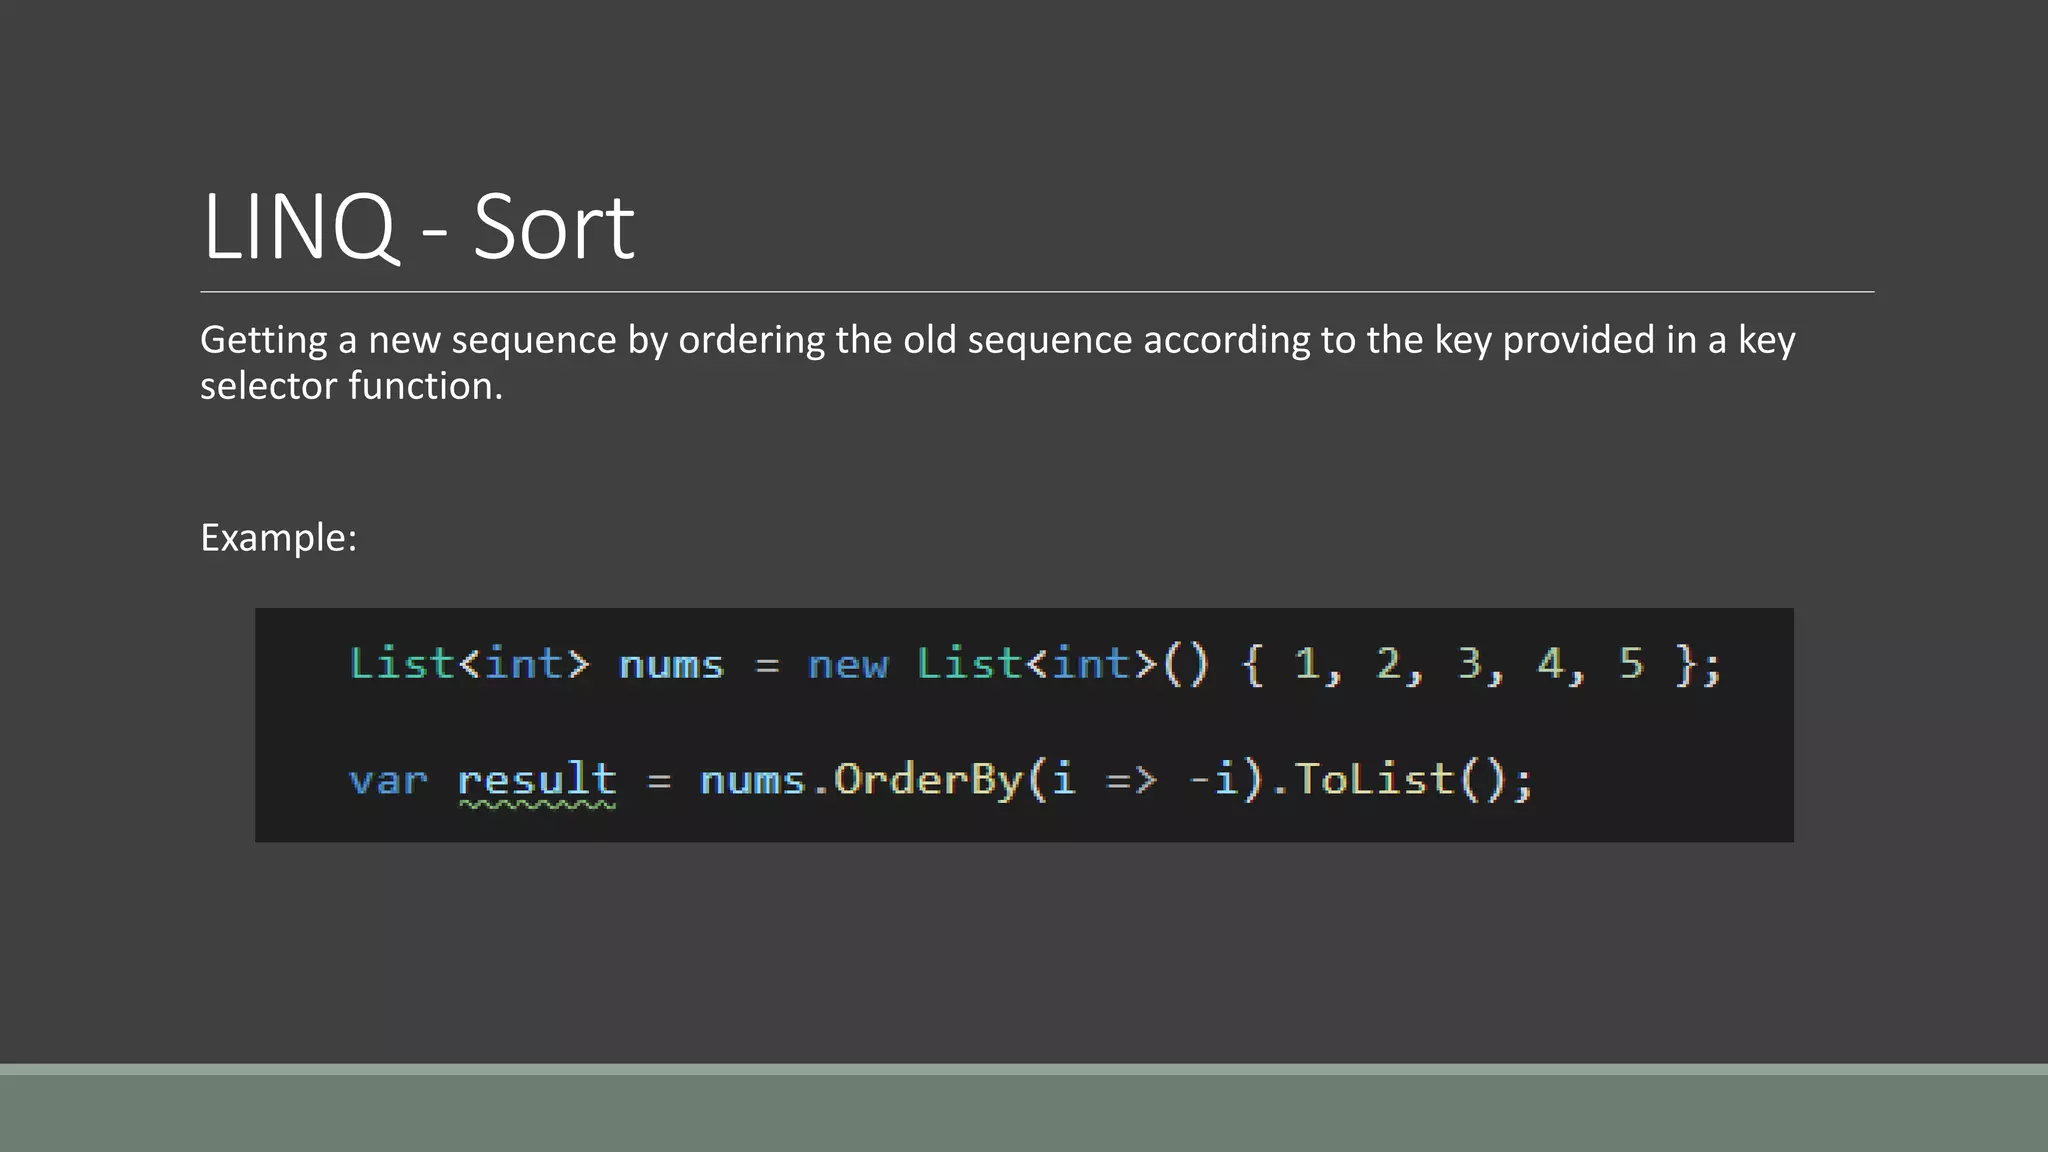Click the "{ 1, 2, 3, 4, 5 }" initializer list
The width and height of the screenshot is (2048, 1152).
1469,665
